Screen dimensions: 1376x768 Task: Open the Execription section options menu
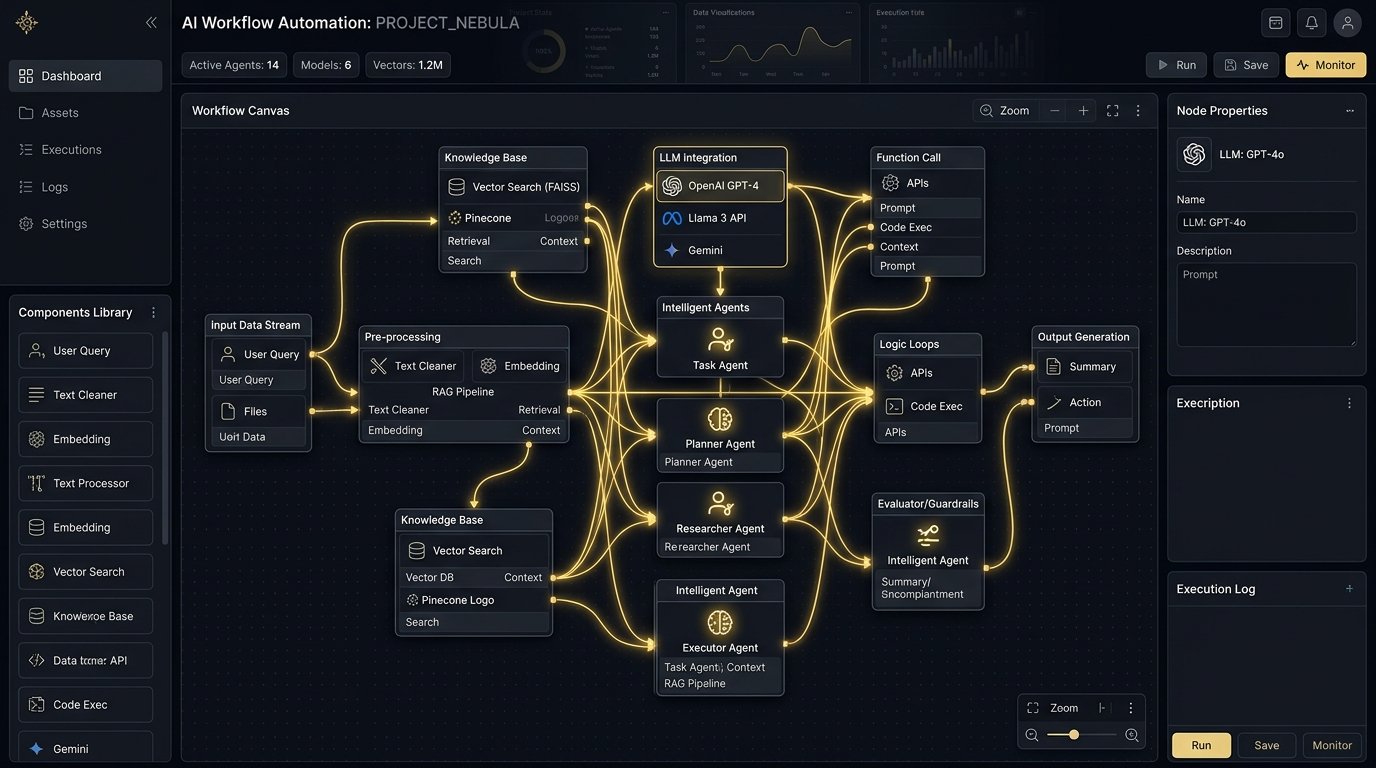point(1349,403)
